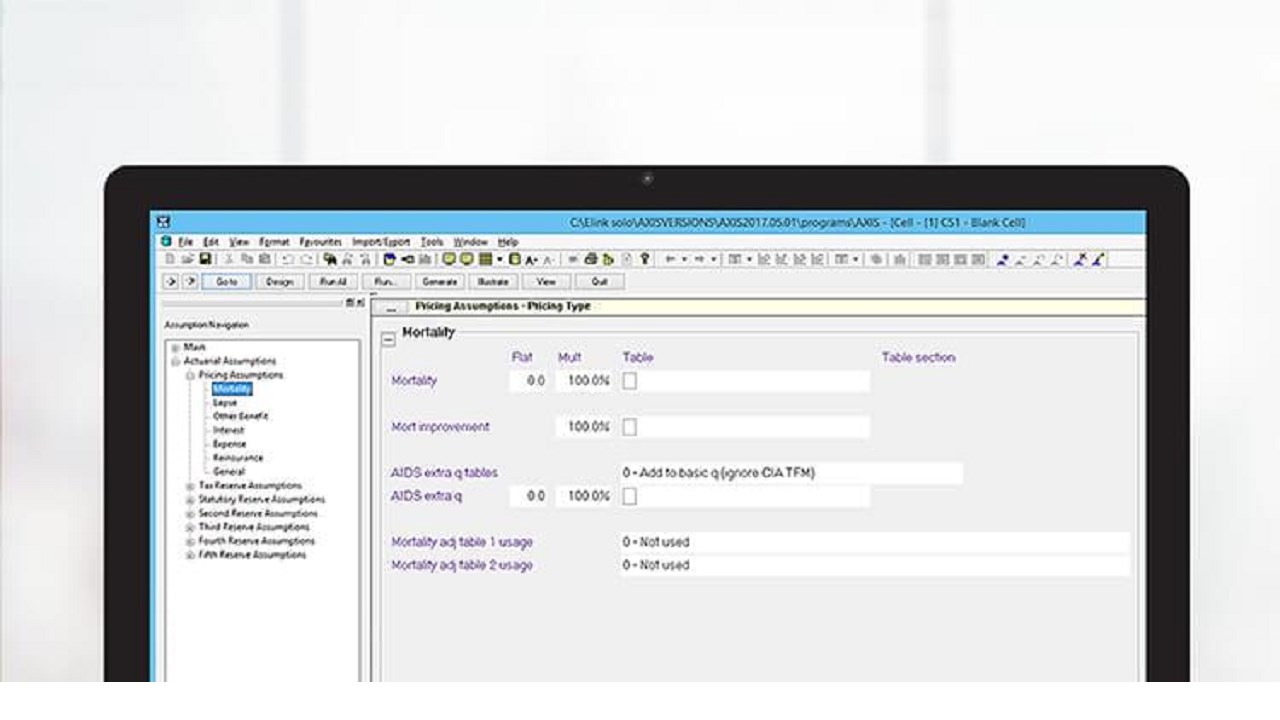Screen dimensions: 1280x720
Task: Select Interest in the assumption tree
Action: 229,430
